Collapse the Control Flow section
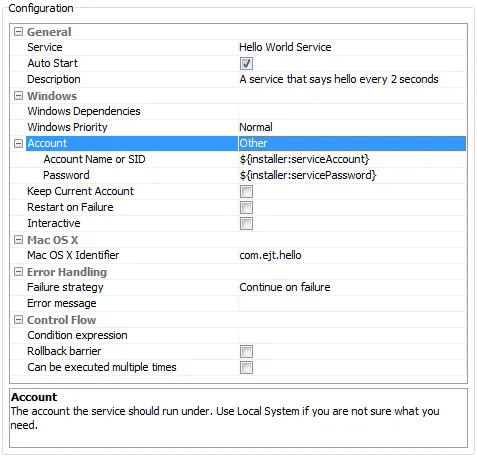 [18, 320]
